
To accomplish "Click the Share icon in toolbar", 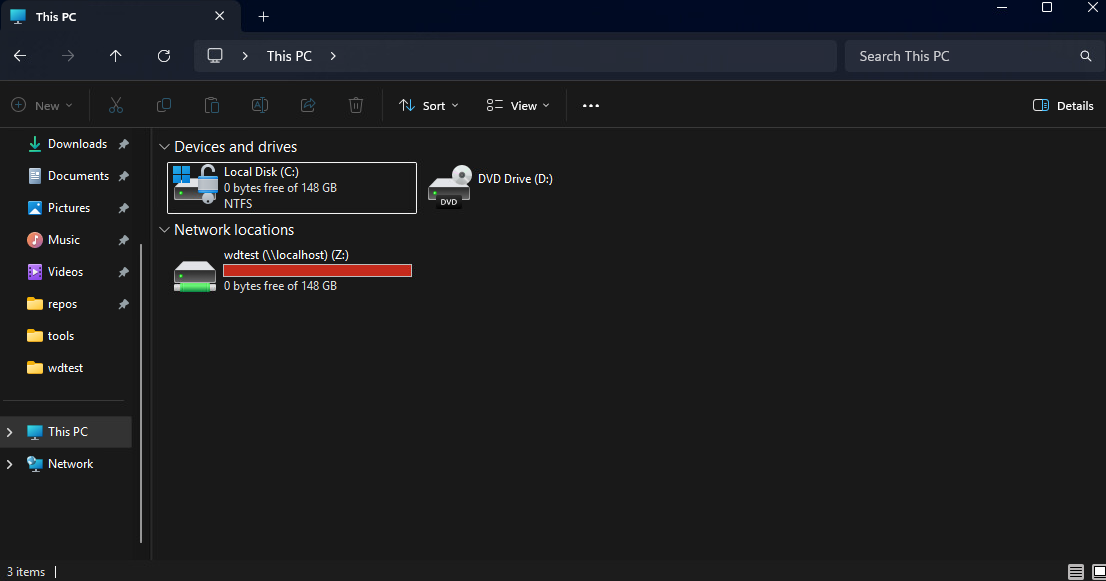I will pyautogui.click(x=308, y=106).
